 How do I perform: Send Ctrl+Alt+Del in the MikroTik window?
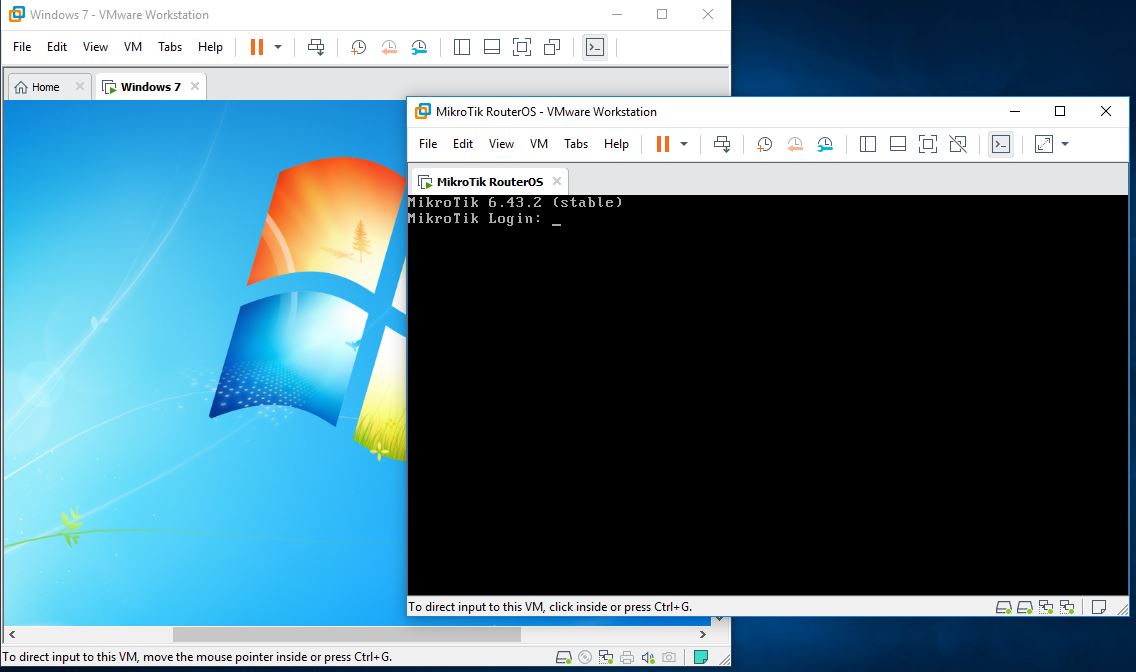coord(722,144)
